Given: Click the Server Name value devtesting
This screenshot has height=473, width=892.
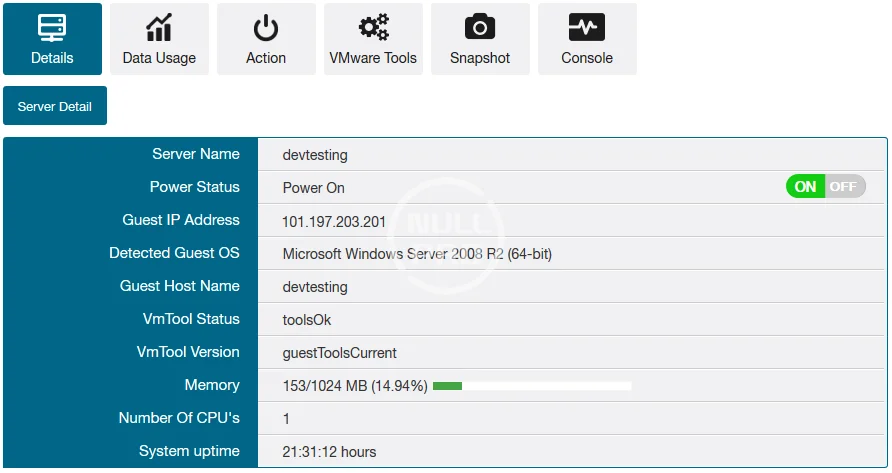Looking at the screenshot, I should (315, 155).
